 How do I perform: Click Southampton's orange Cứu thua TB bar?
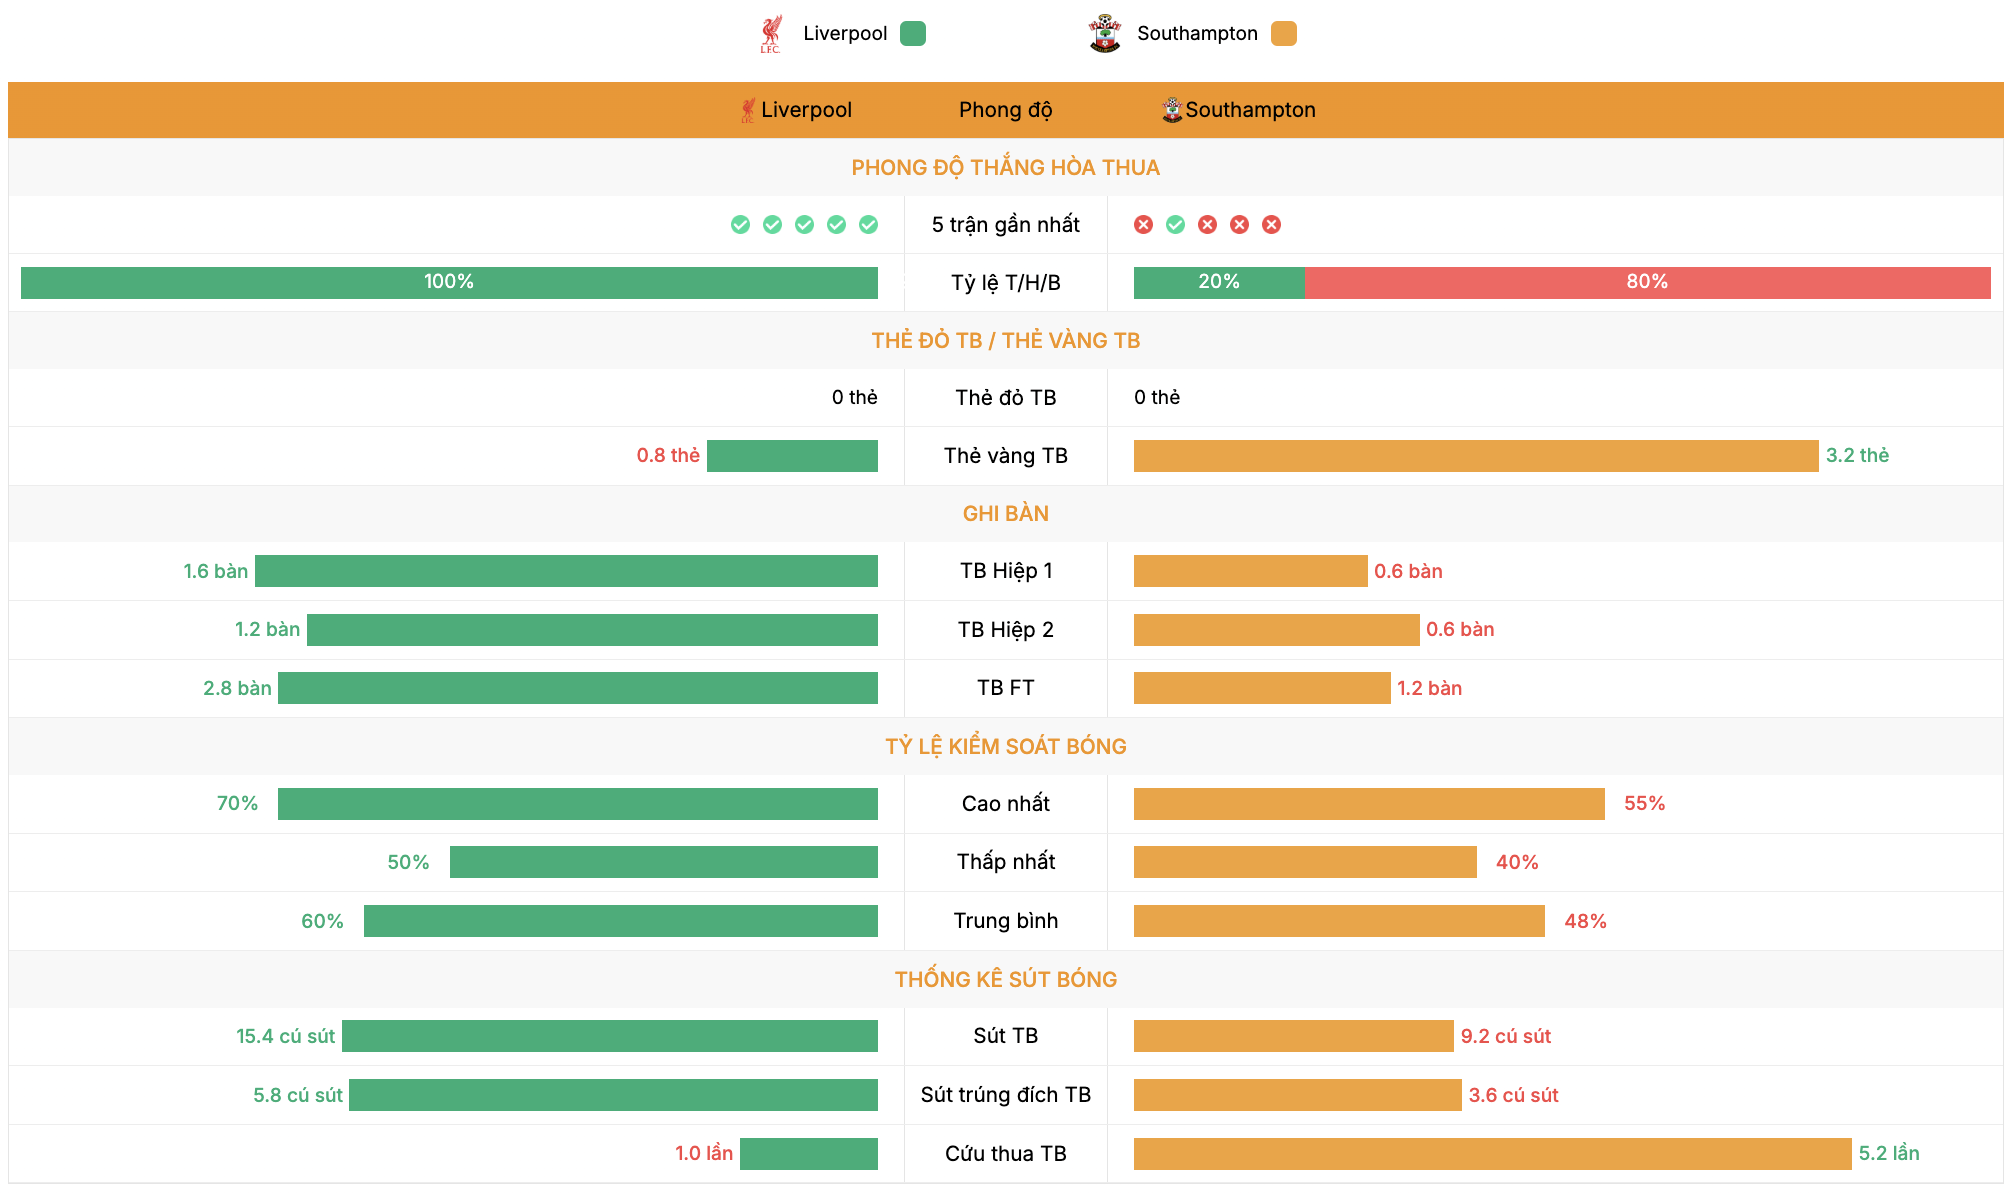(x=1493, y=1154)
